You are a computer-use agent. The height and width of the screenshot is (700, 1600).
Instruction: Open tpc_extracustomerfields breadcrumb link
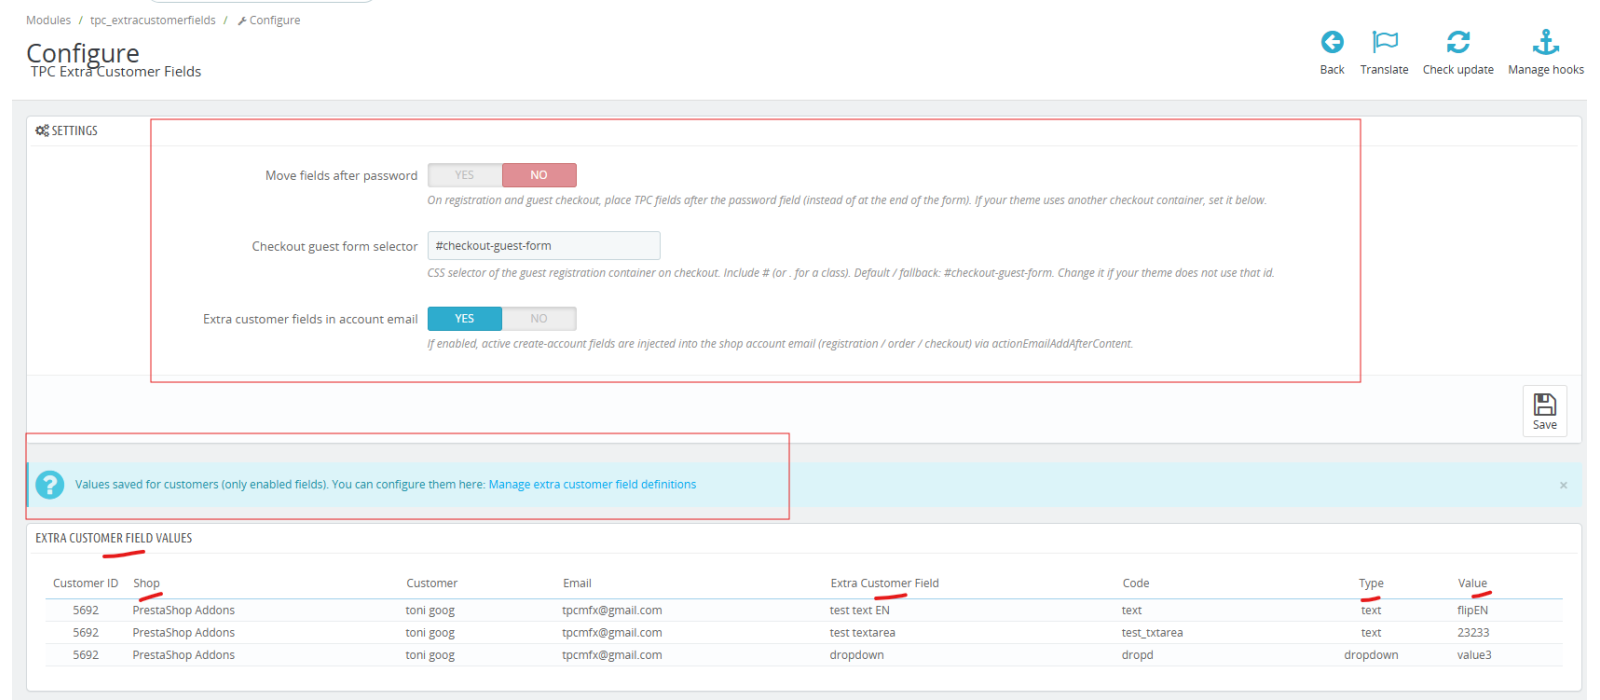pos(153,20)
